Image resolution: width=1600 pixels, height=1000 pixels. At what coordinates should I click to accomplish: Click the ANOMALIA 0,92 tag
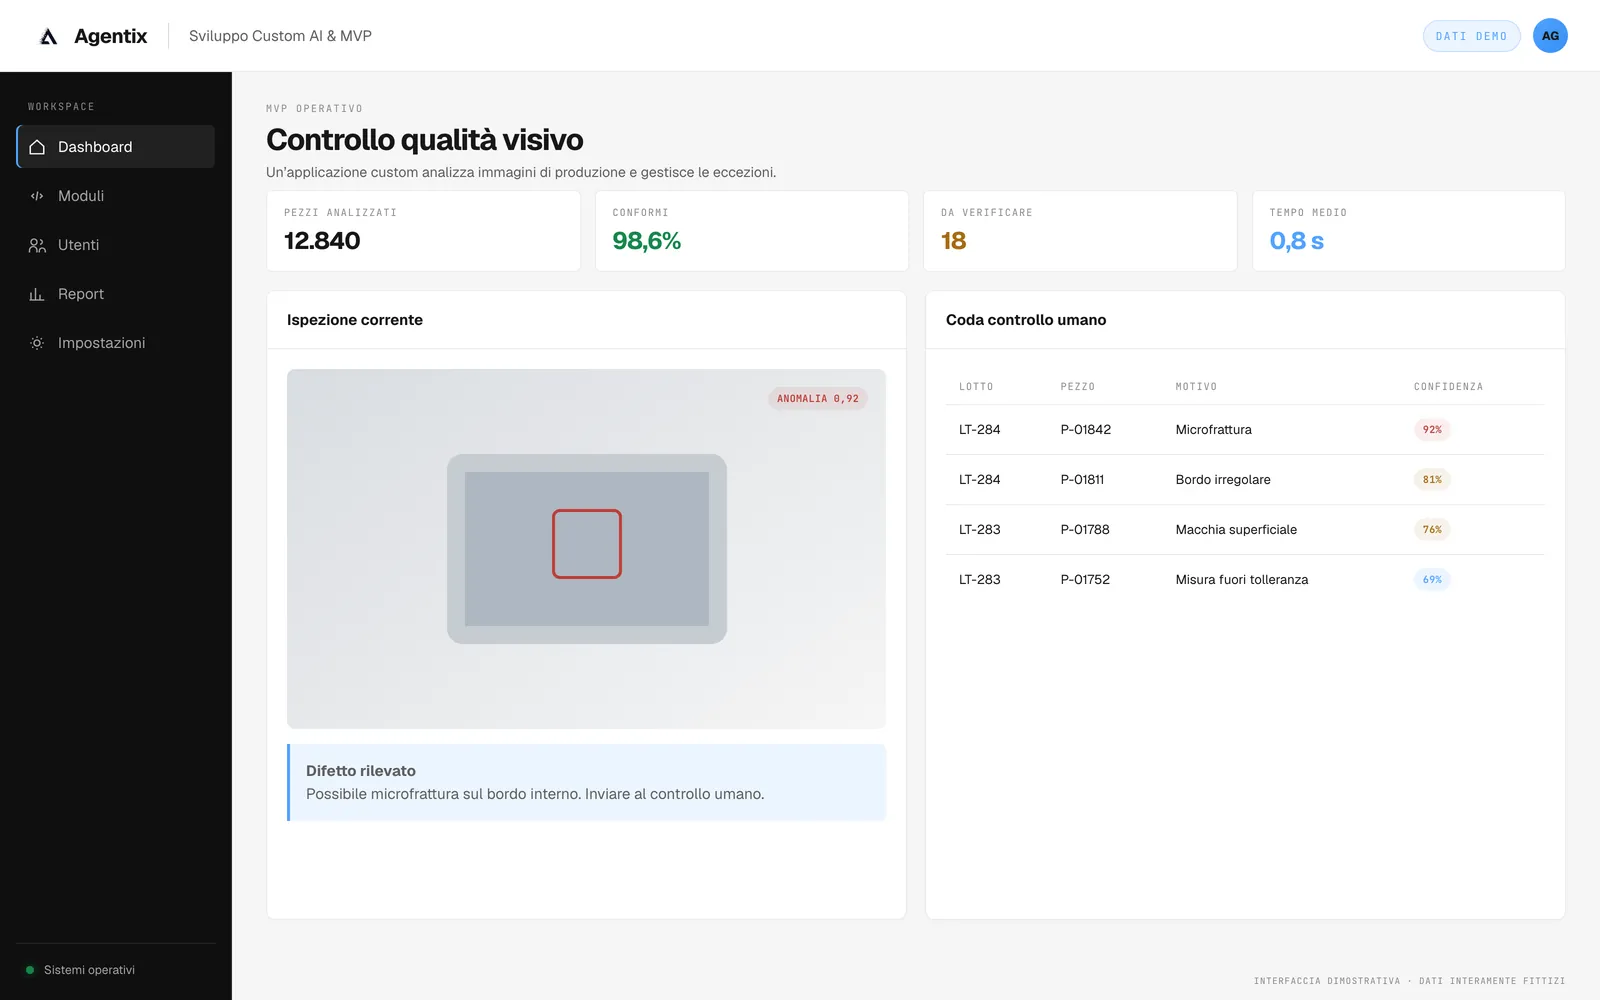(x=818, y=399)
